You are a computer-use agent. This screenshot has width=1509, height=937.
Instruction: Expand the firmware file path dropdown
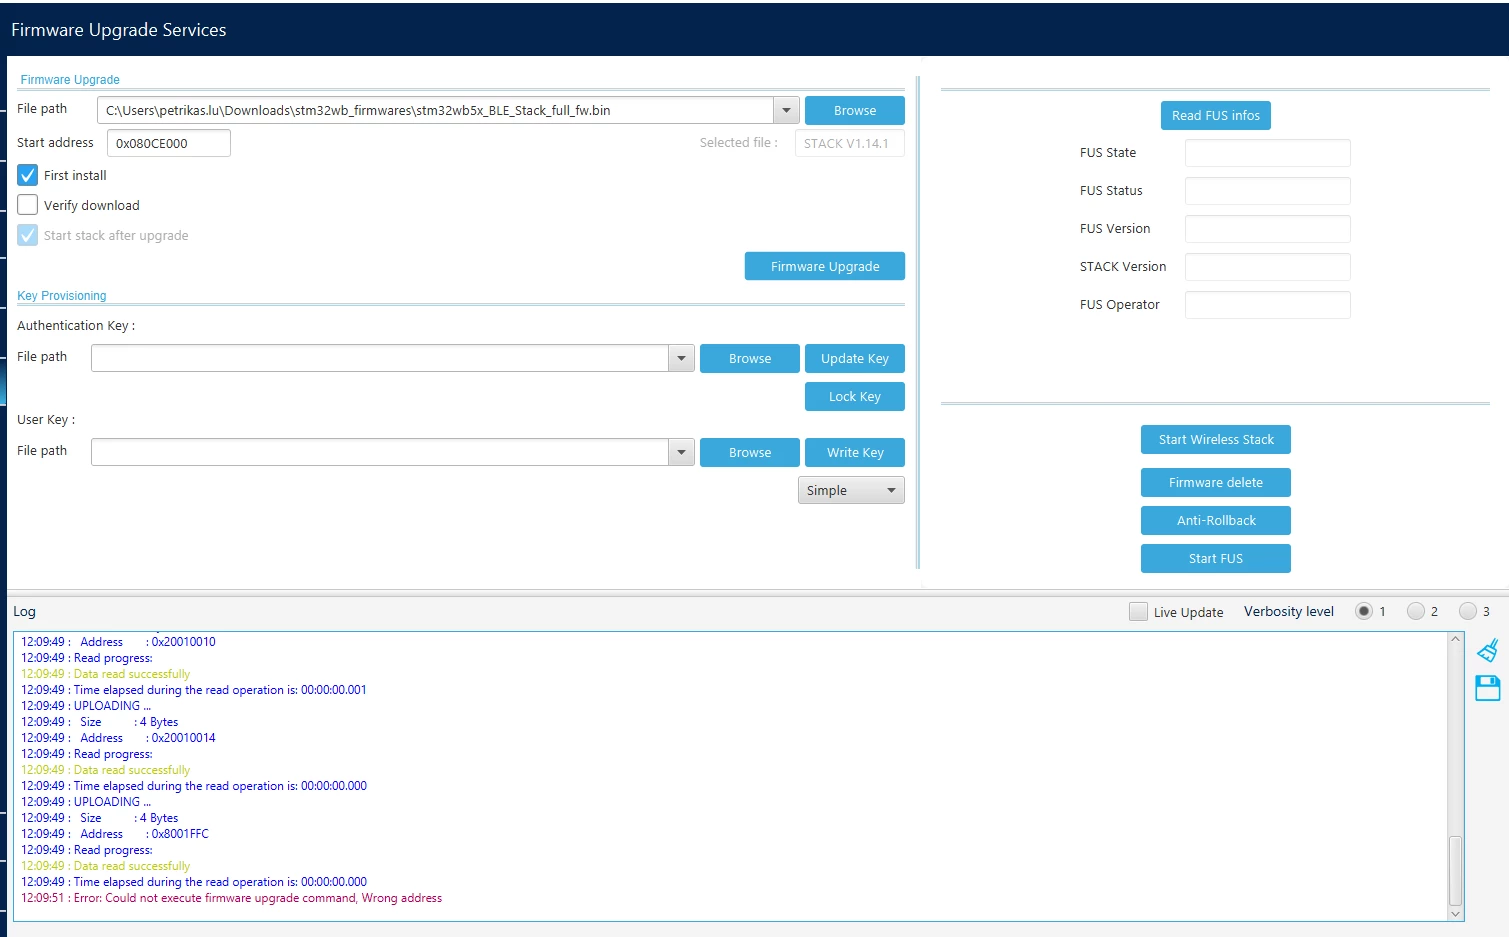click(x=786, y=110)
